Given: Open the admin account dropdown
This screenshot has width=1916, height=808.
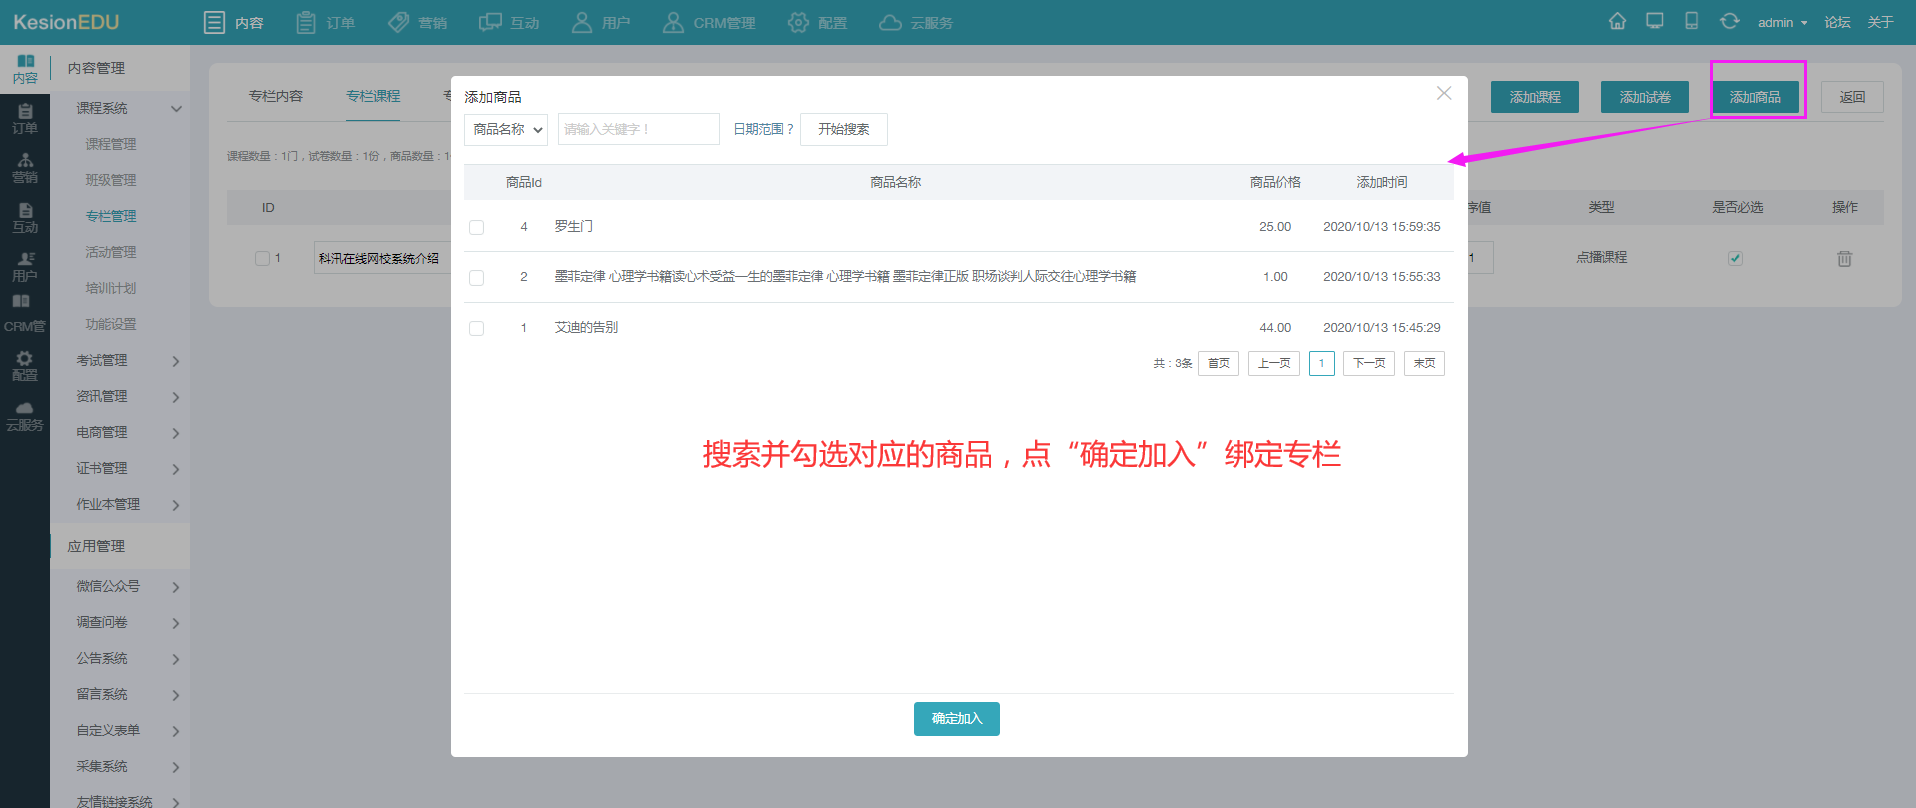Looking at the screenshot, I should (x=1782, y=22).
